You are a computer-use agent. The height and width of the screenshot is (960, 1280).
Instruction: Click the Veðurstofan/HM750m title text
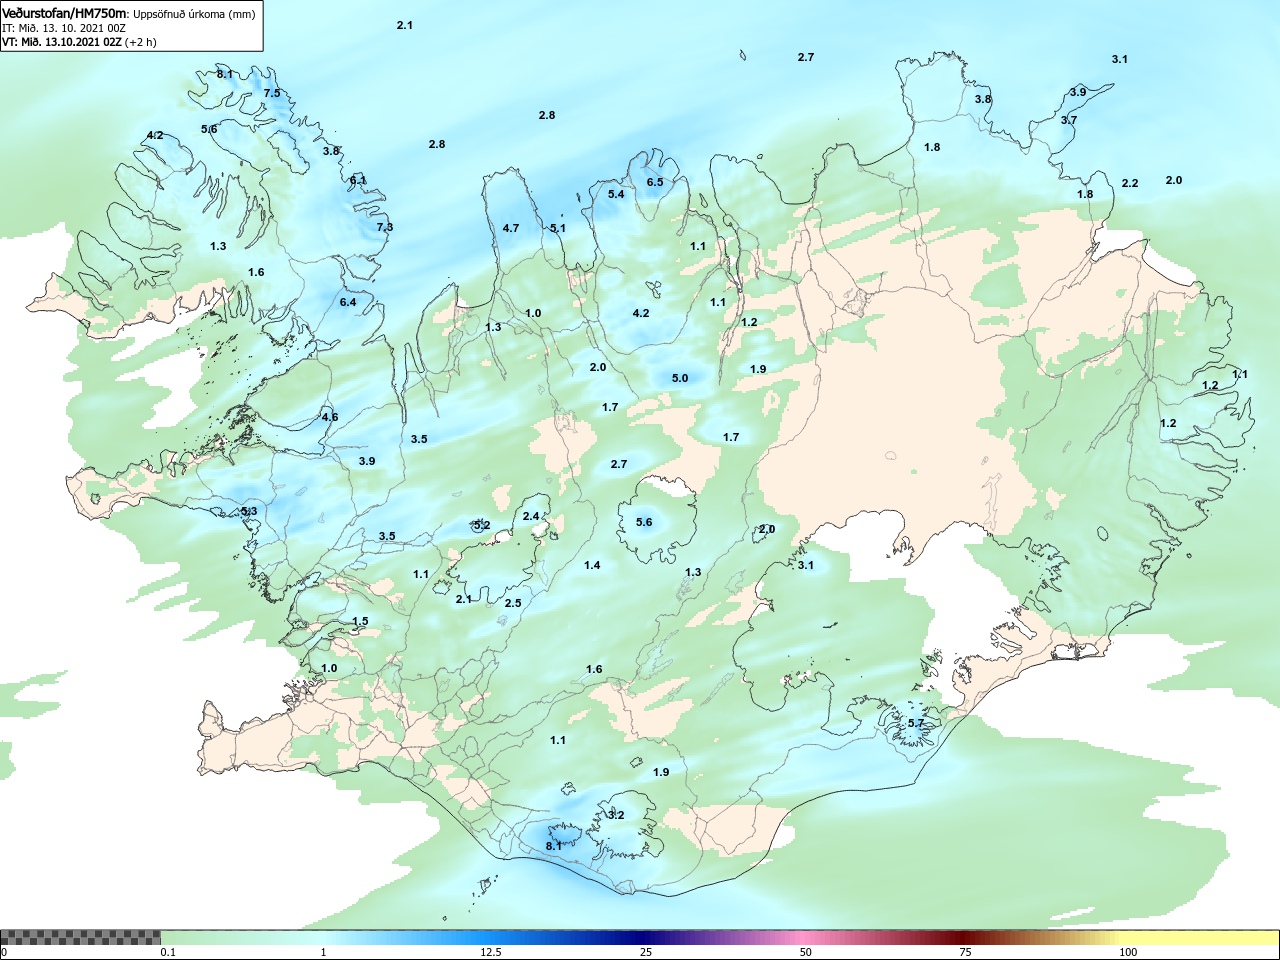pyautogui.click(x=65, y=13)
